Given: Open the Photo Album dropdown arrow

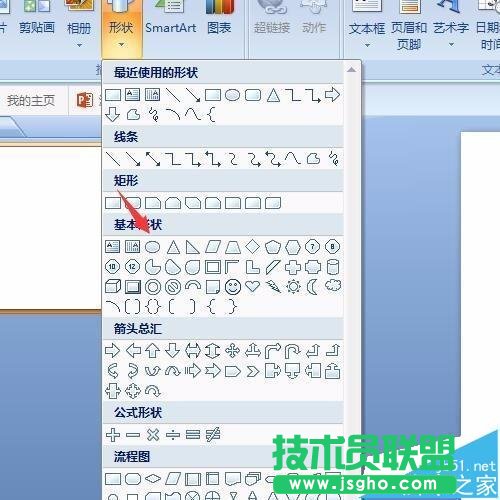Looking at the screenshot, I should pyautogui.click(x=79, y=45).
